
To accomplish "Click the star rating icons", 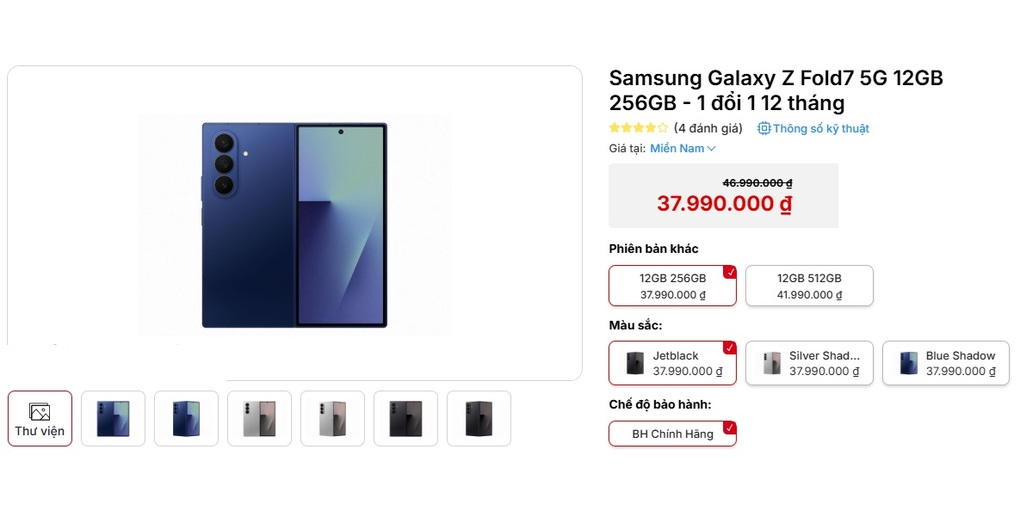I will [x=638, y=128].
